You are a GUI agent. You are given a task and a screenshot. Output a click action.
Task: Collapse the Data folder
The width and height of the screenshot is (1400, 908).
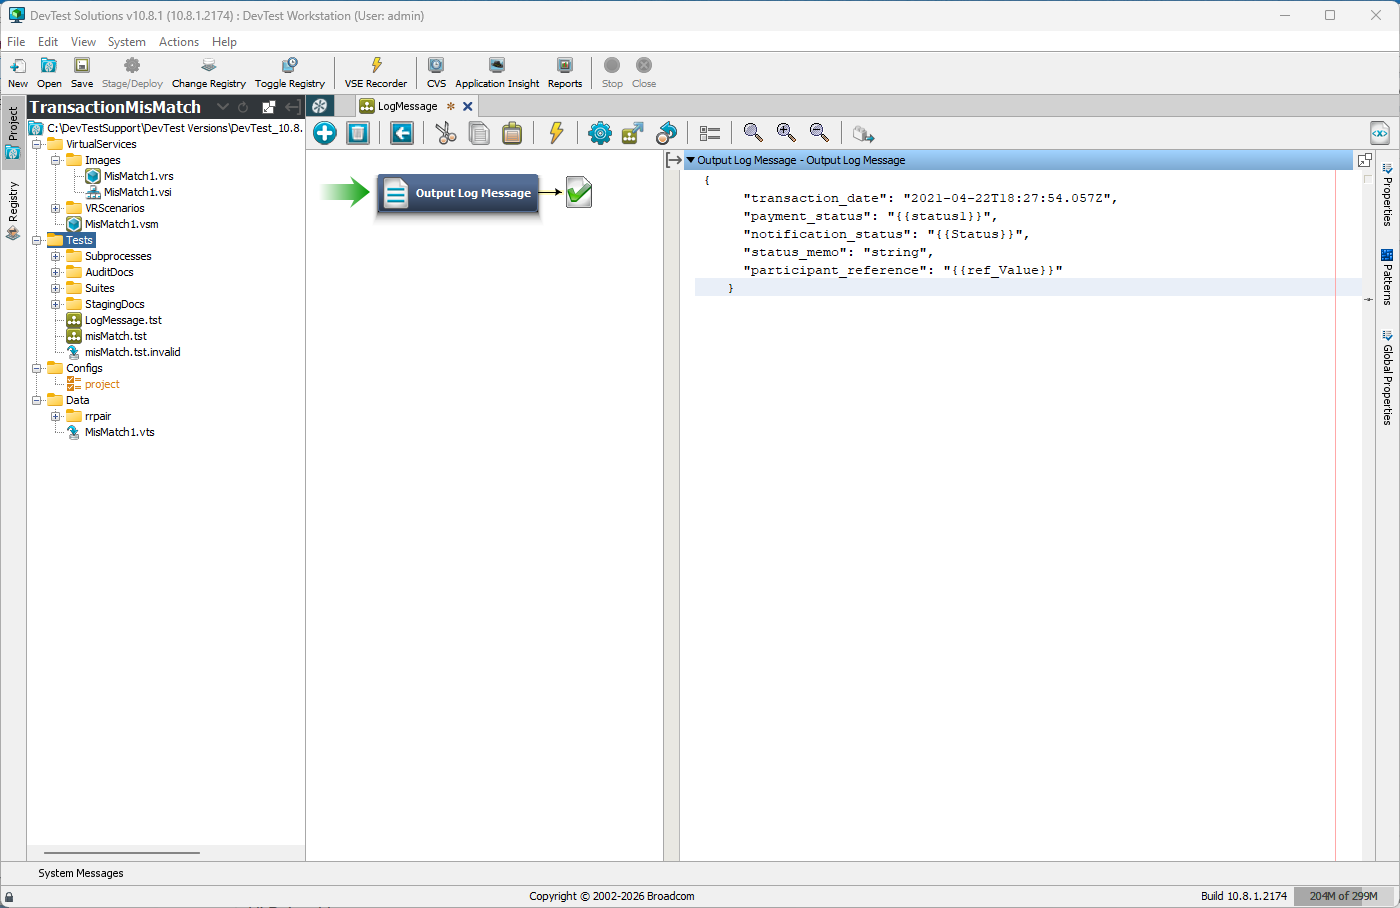37,400
